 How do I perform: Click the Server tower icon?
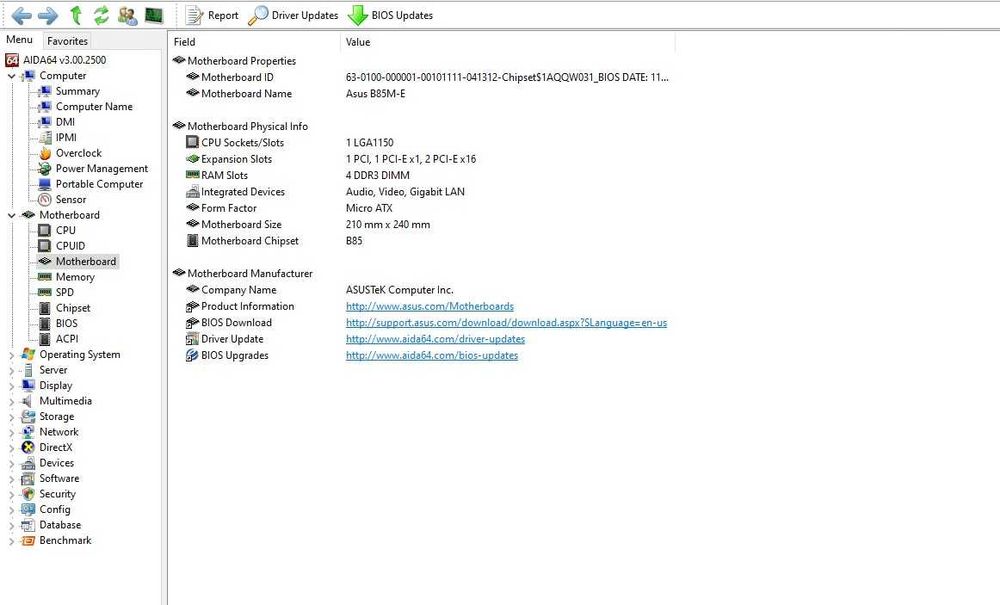tap(28, 370)
